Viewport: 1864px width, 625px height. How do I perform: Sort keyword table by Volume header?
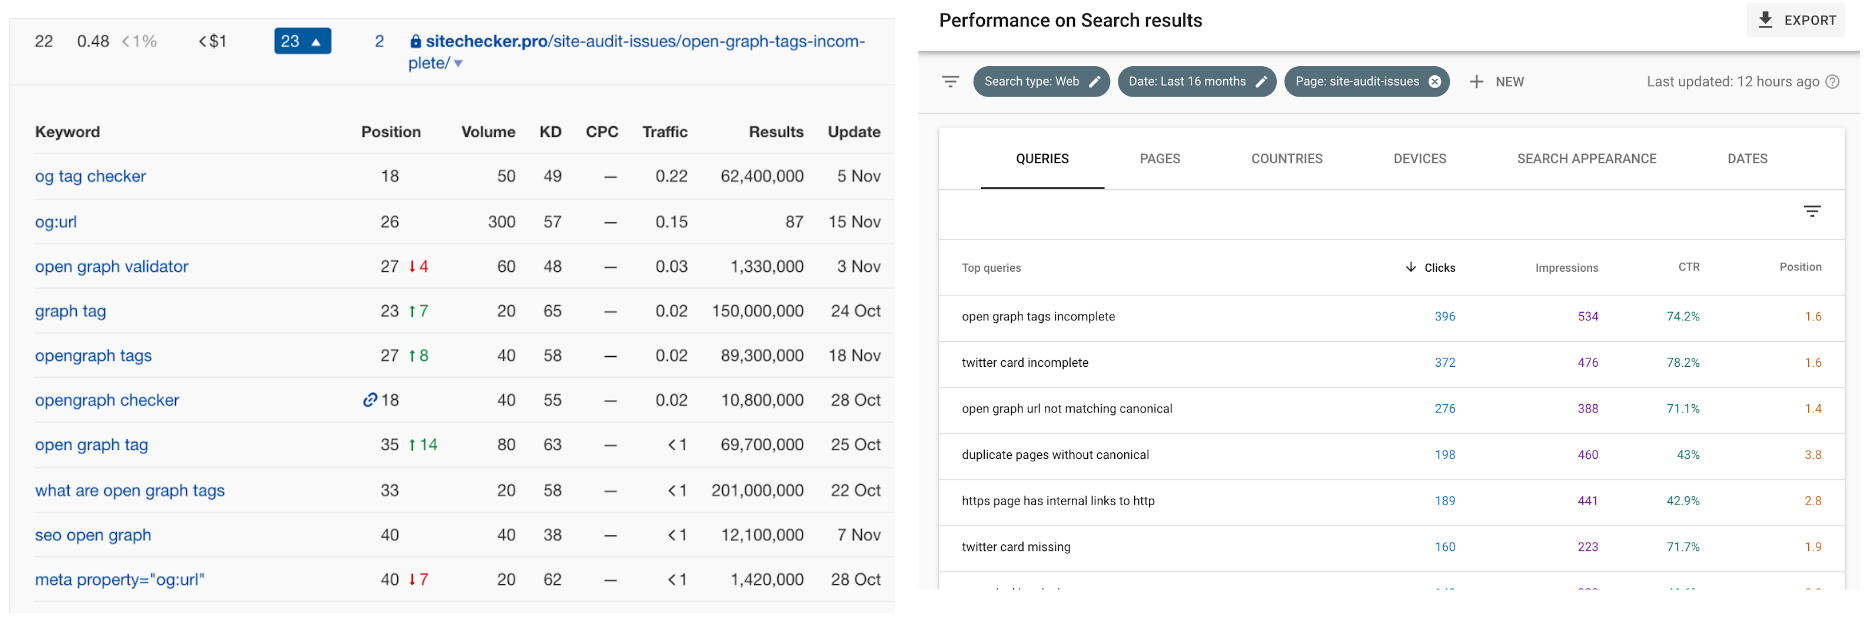[x=488, y=132]
